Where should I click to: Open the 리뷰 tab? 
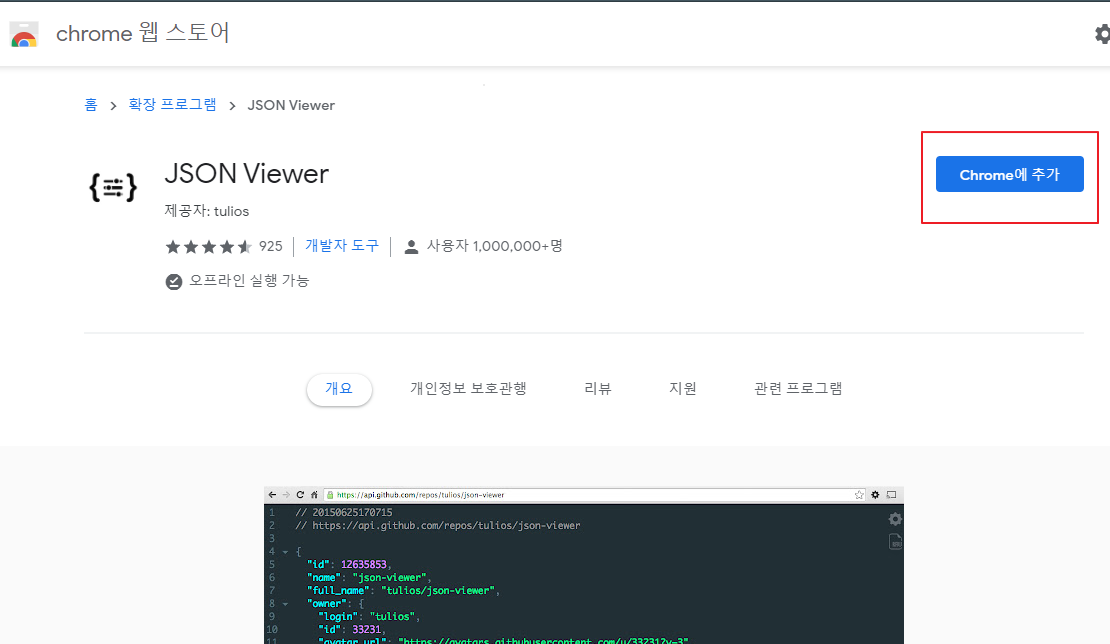coord(597,389)
